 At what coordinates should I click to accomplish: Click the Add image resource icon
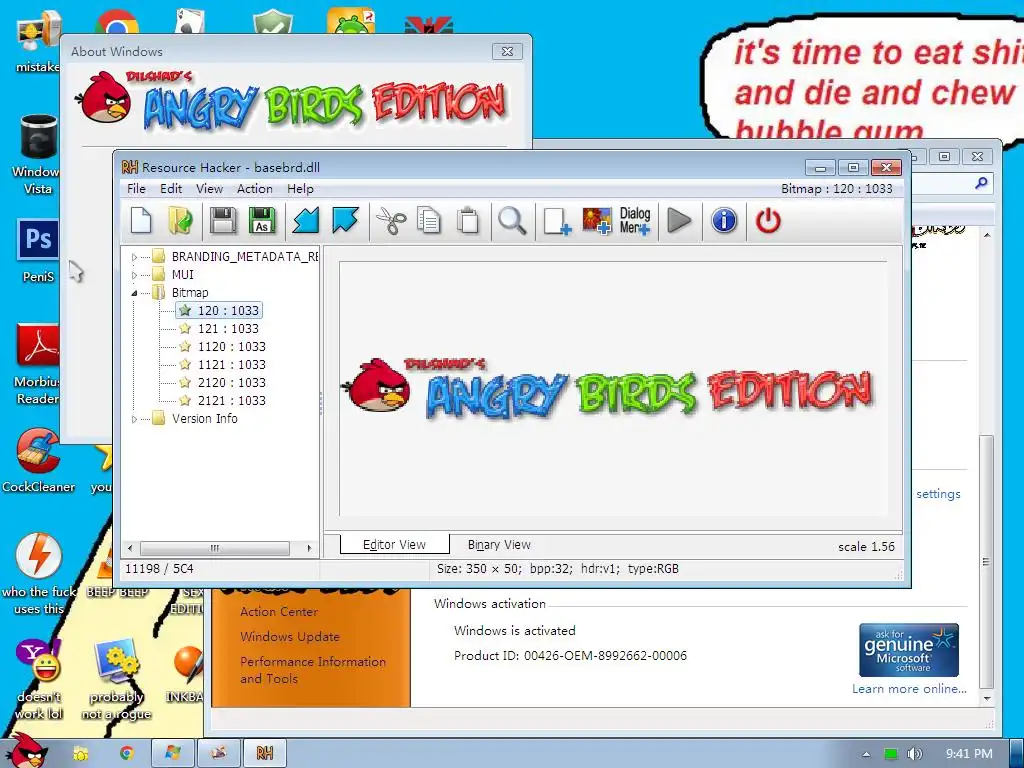coord(597,221)
